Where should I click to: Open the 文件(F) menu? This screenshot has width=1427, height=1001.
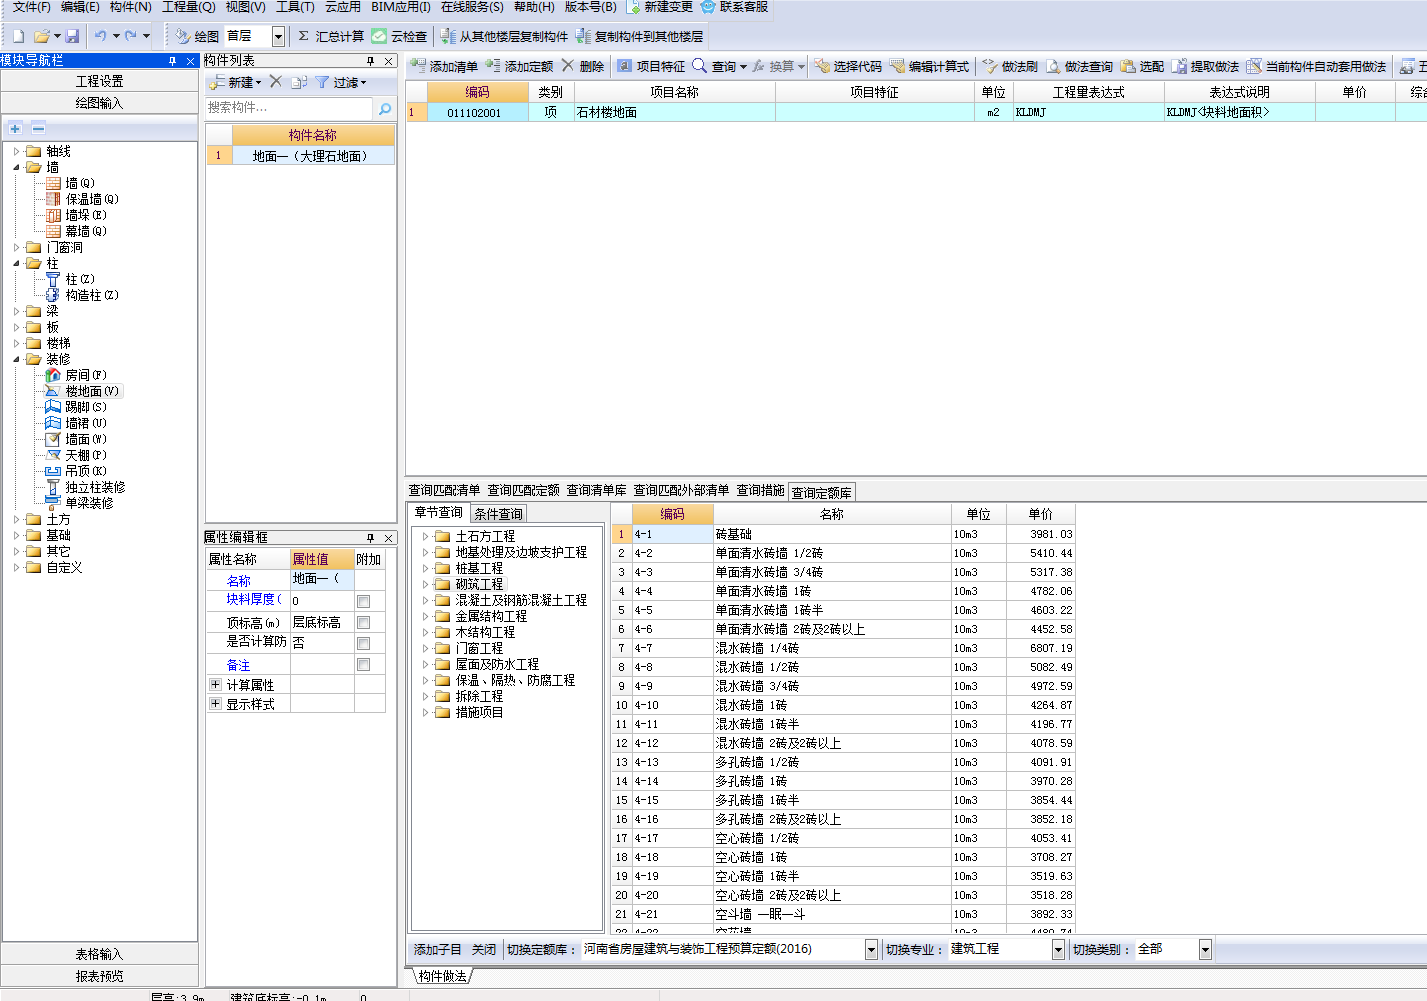click(31, 7)
